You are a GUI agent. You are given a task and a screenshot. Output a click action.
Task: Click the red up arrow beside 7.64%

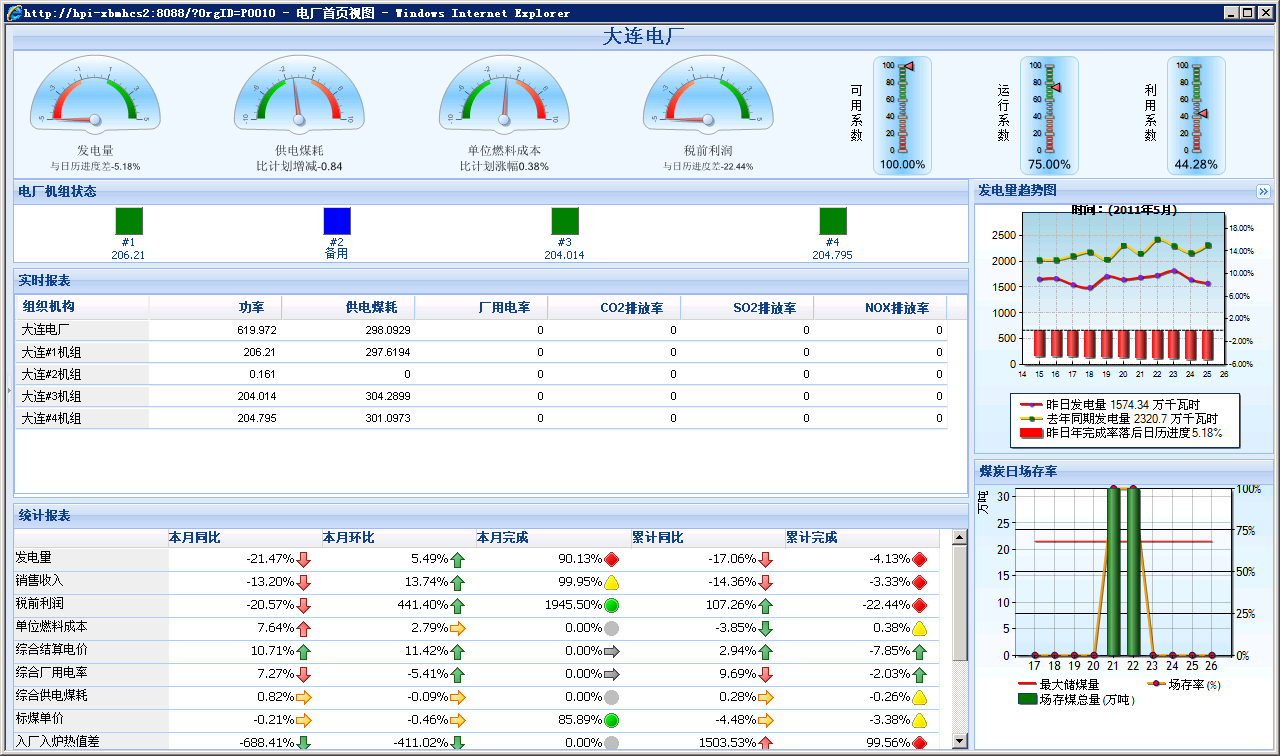(x=304, y=628)
